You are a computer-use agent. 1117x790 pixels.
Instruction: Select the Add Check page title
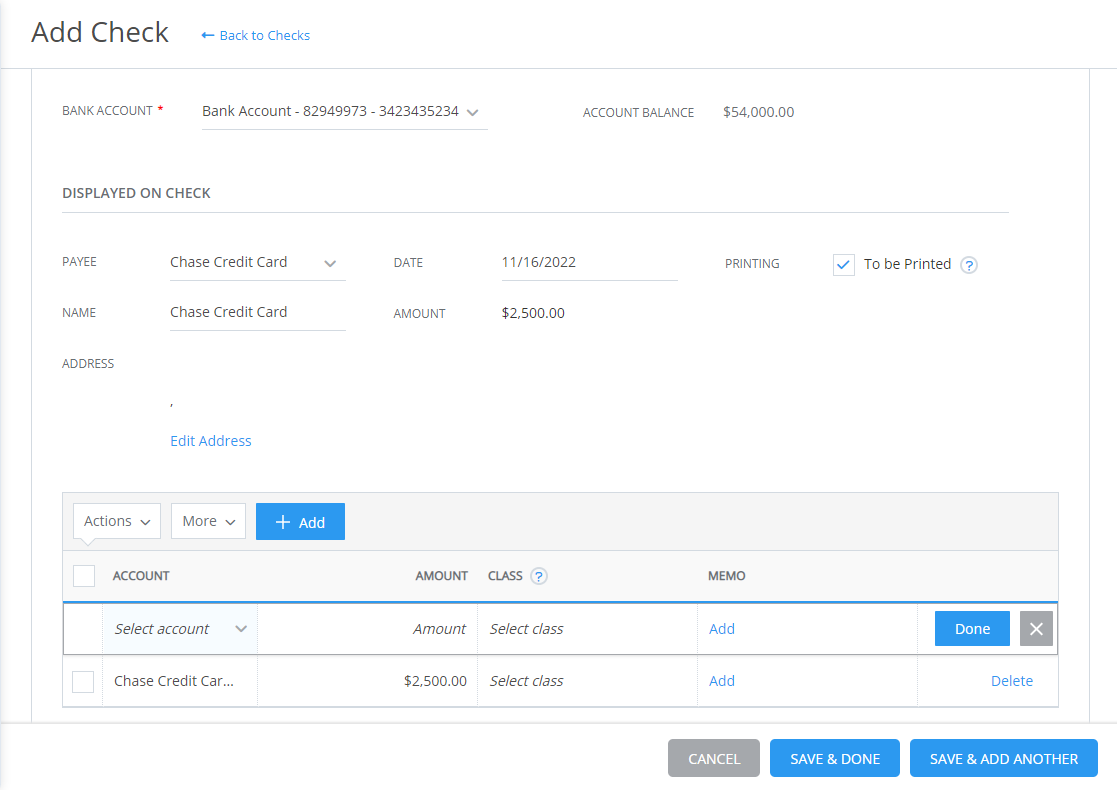point(100,32)
